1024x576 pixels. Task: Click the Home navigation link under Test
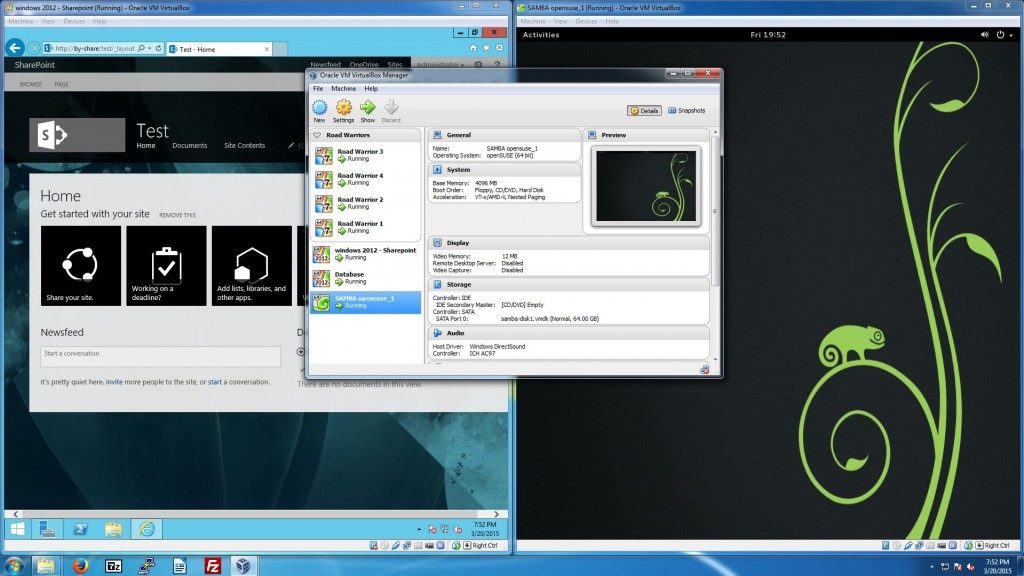coord(146,146)
